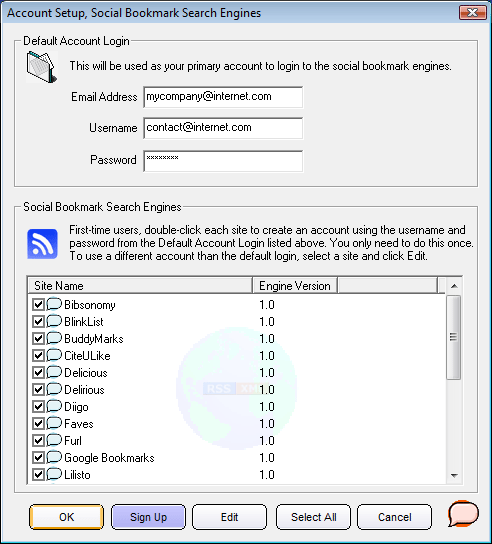Select the Google Bookmarks row name
Viewport: 492px width, 544px height.
[109, 458]
